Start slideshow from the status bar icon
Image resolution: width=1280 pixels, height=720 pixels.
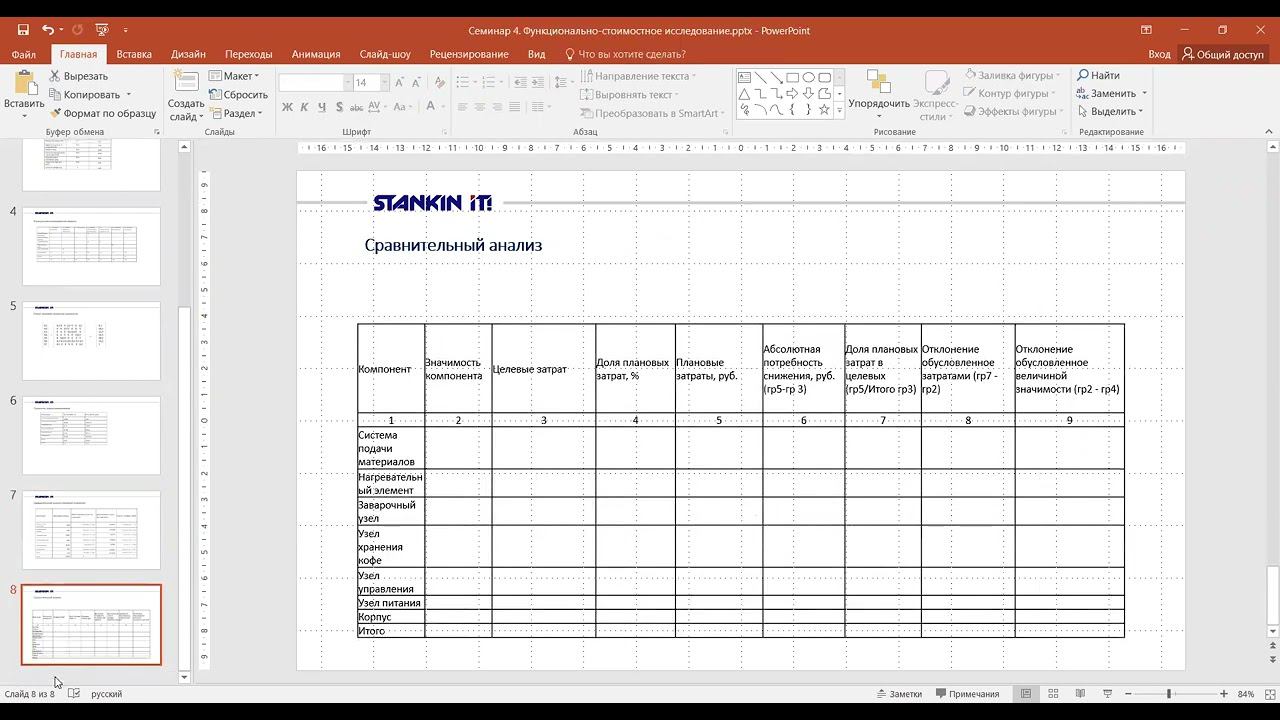1107,694
